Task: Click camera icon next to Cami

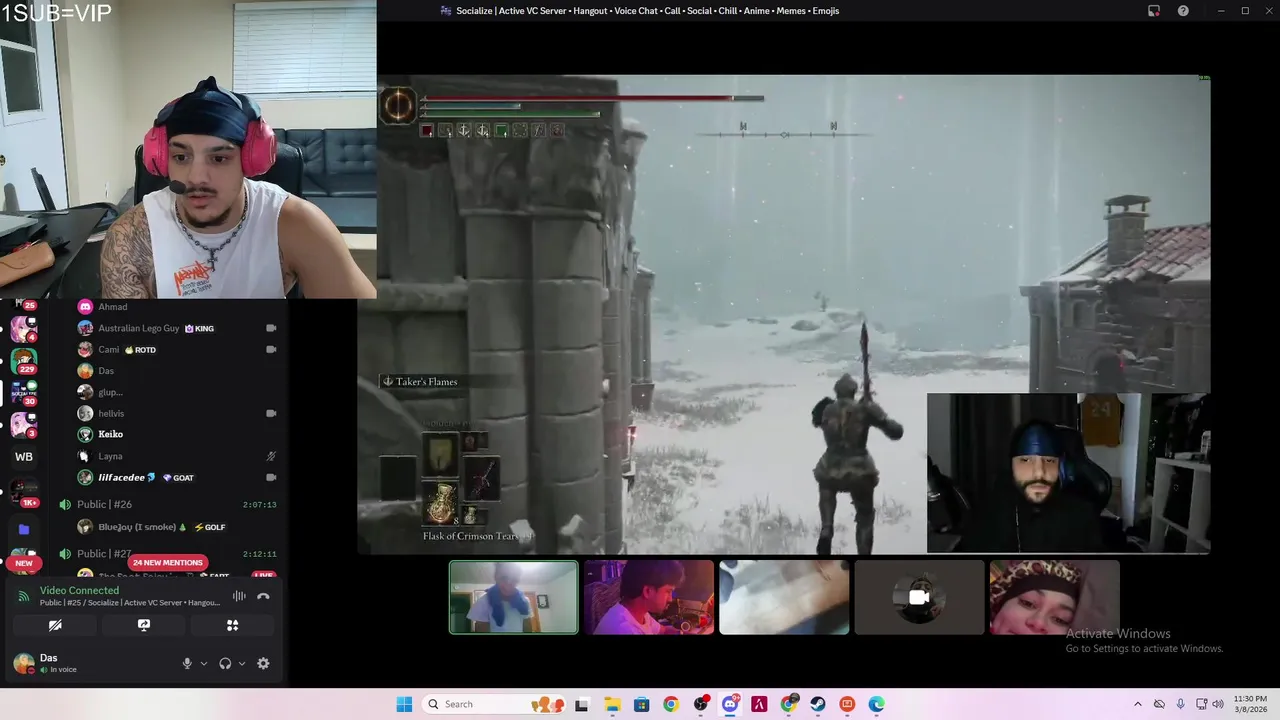Action: (x=271, y=349)
